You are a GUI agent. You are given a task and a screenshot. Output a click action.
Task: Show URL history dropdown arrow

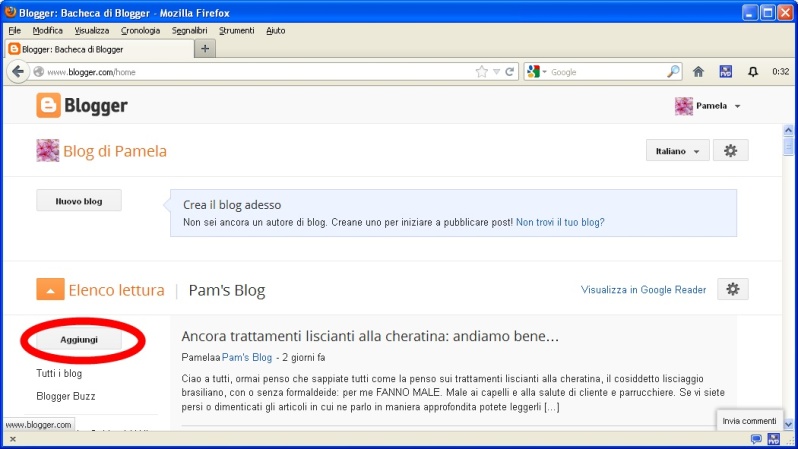496,72
